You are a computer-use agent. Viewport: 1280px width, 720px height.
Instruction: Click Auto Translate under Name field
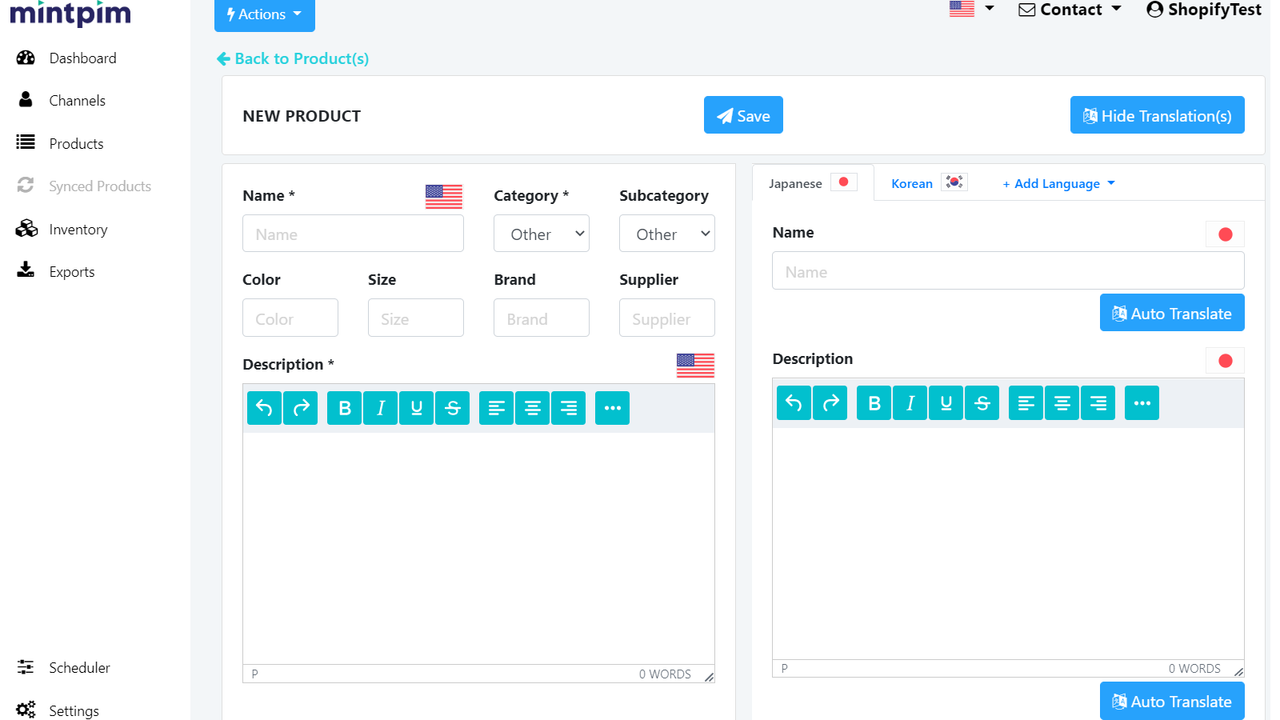(x=1172, y=313)
